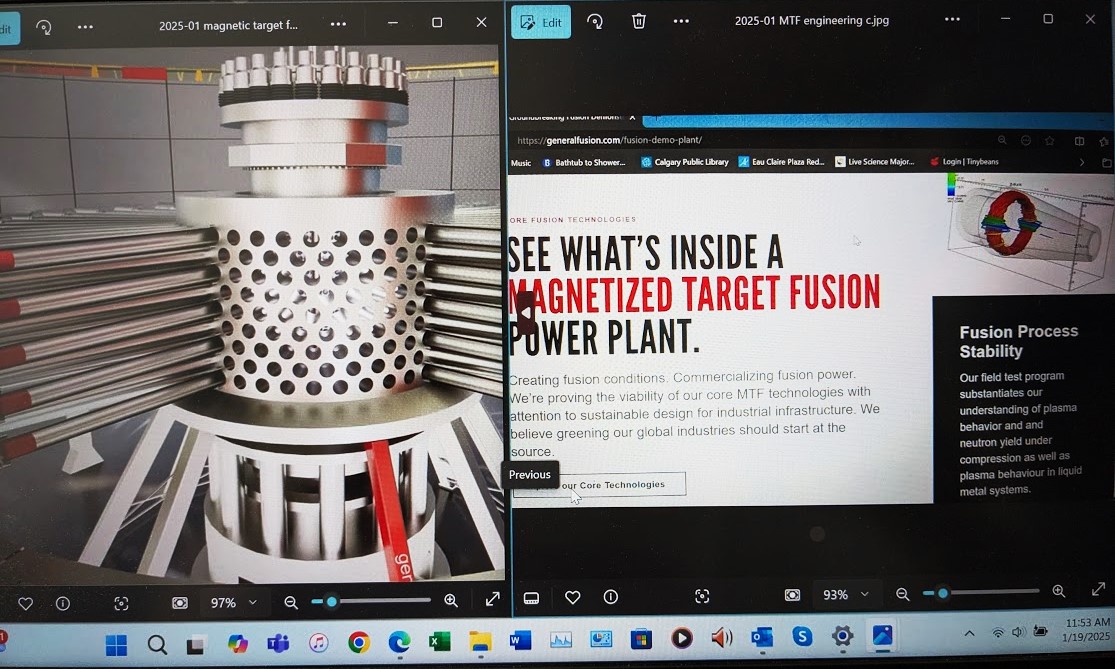This screenshot has width=1115, height=669.
Task: Click the zoom slider in left Photos window
Action: pos(372,601)
